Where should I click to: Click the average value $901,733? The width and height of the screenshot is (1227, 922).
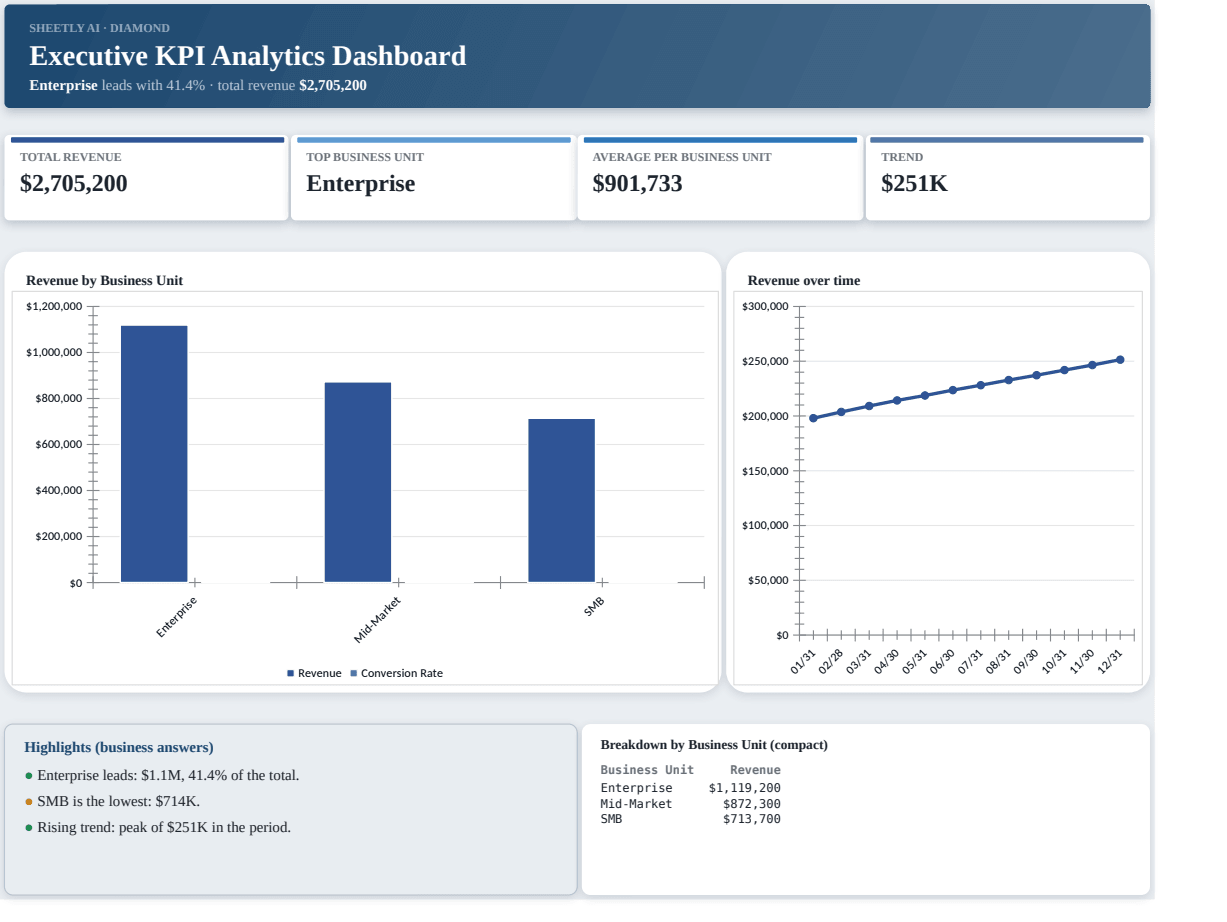(x=637, y=184)
